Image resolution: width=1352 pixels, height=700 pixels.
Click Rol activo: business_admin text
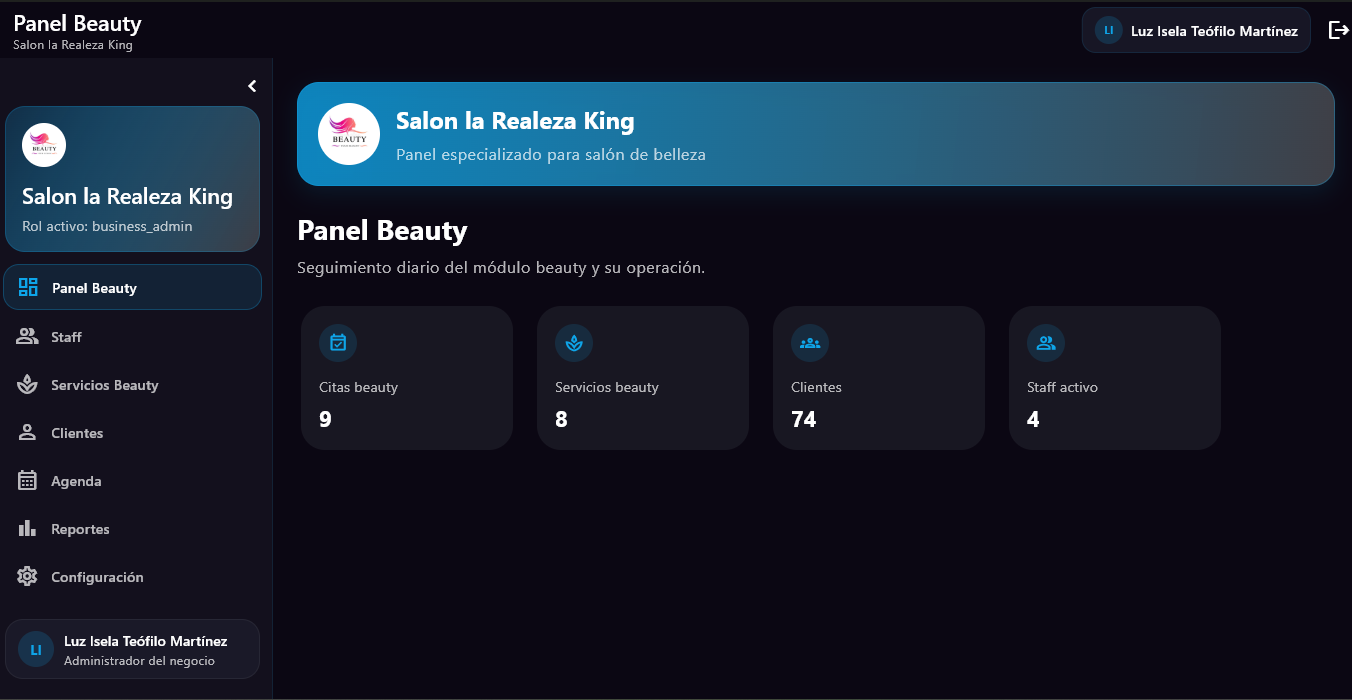(107, 226)
